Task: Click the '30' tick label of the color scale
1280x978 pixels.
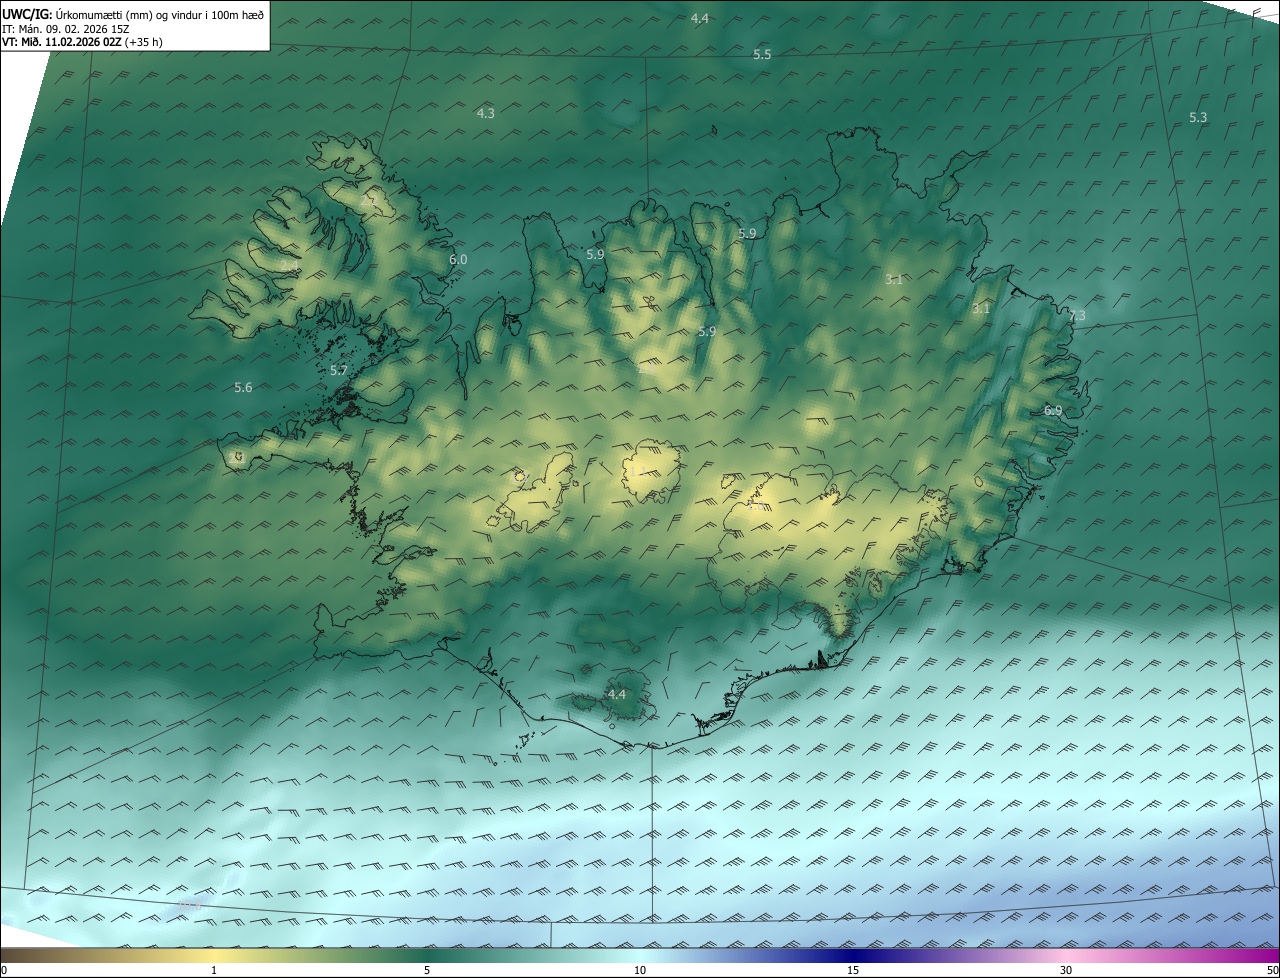Action: [x=1066, y=970]
